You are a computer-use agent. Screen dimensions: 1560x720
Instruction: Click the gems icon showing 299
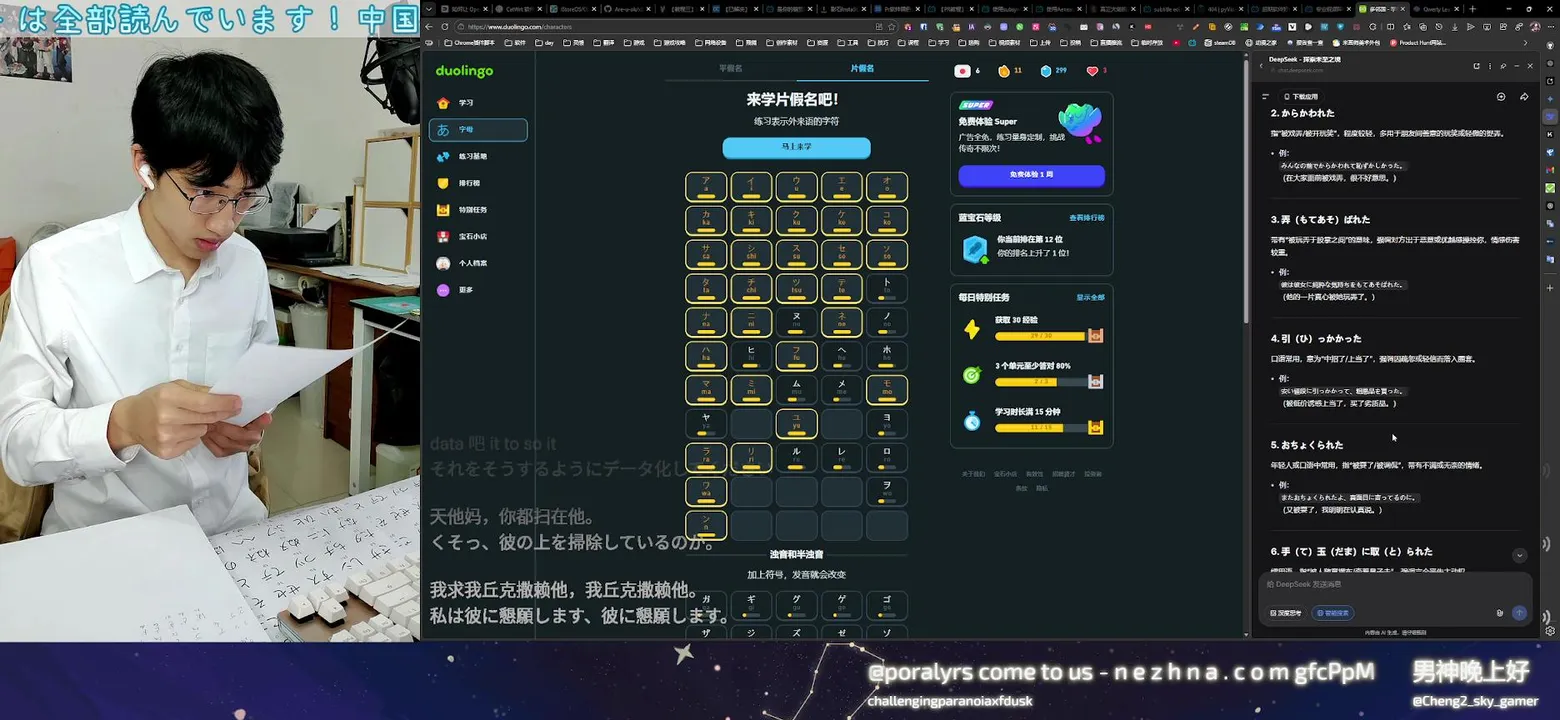(x=1046, y=71)
